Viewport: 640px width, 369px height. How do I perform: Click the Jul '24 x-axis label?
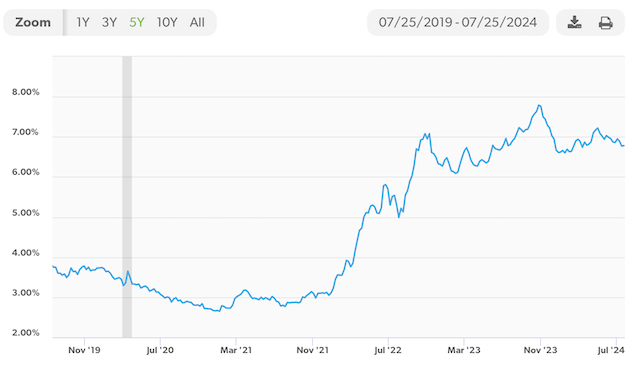(611, 350)
